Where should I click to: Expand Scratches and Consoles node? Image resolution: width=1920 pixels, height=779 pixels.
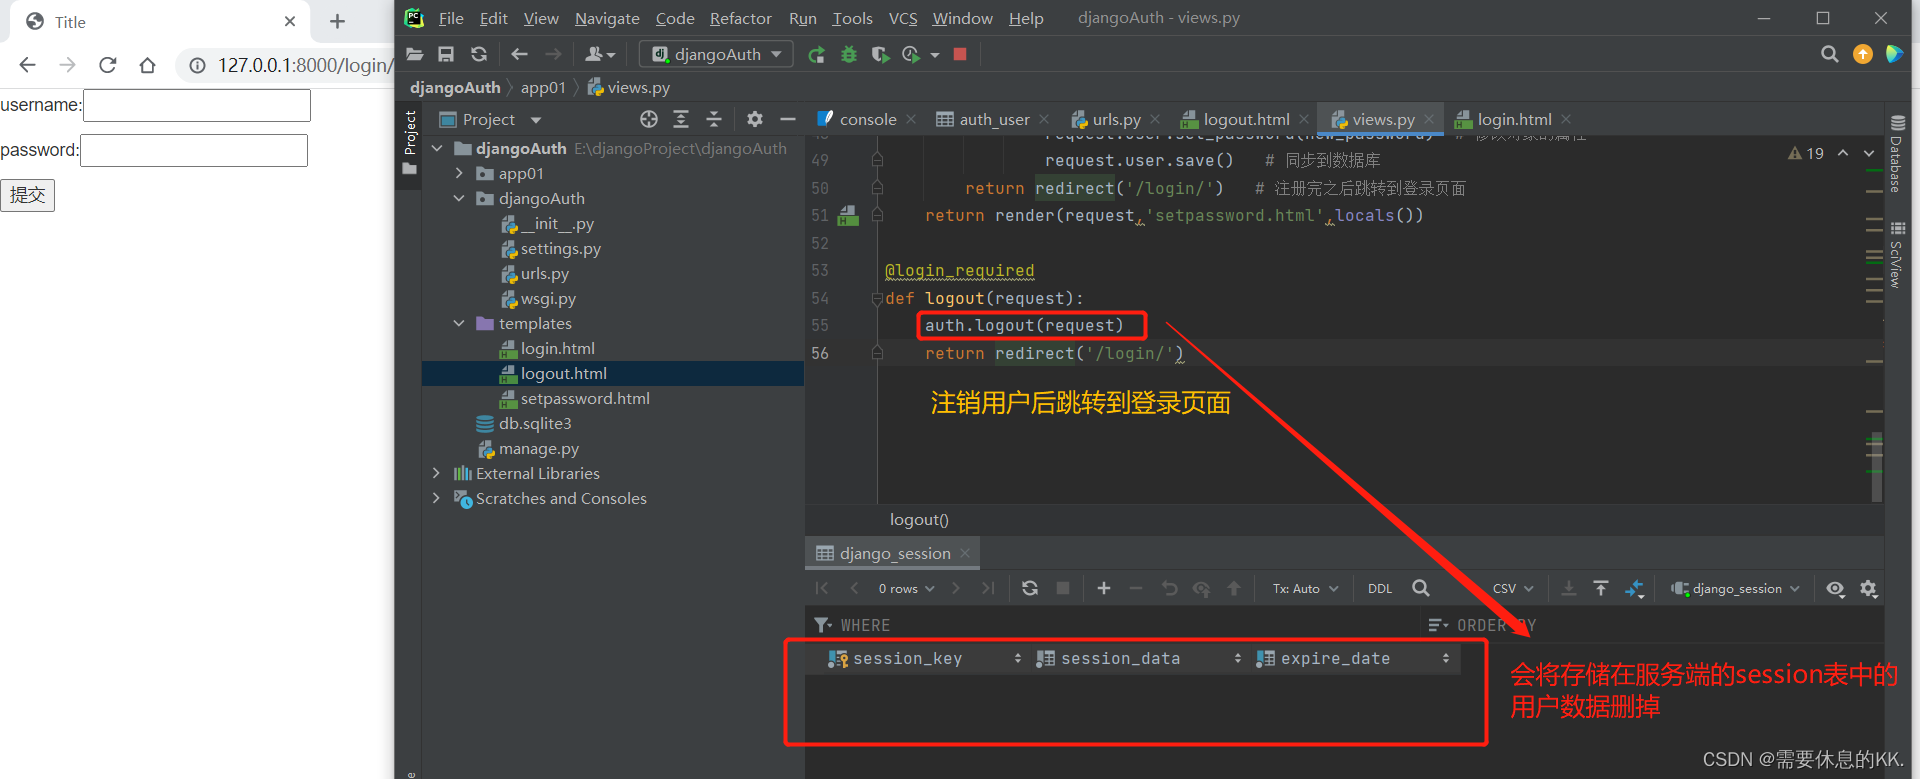tap(436, 498)
